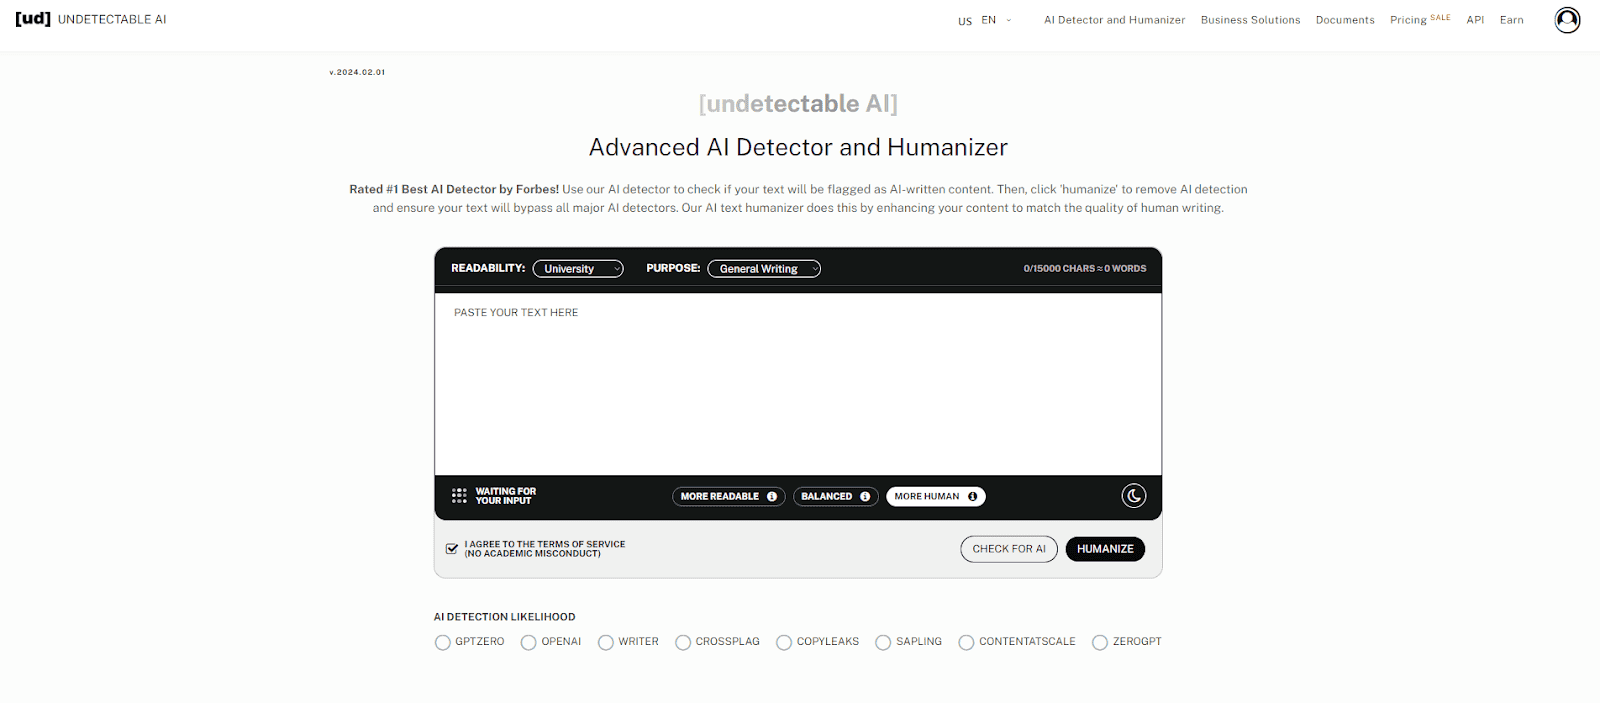The height and width of the screenshot is (703, 1600).
Task: Select the Sapling detector circle
Action: [x=883, y=643]
